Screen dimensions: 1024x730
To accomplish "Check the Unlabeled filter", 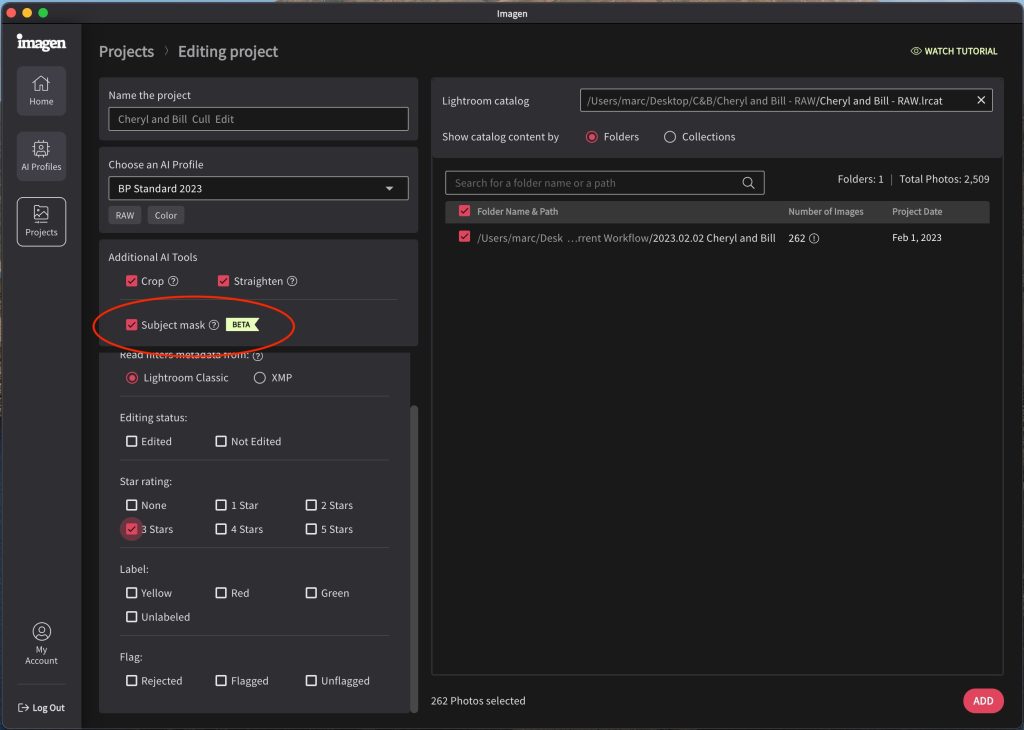I will (131, 616).
